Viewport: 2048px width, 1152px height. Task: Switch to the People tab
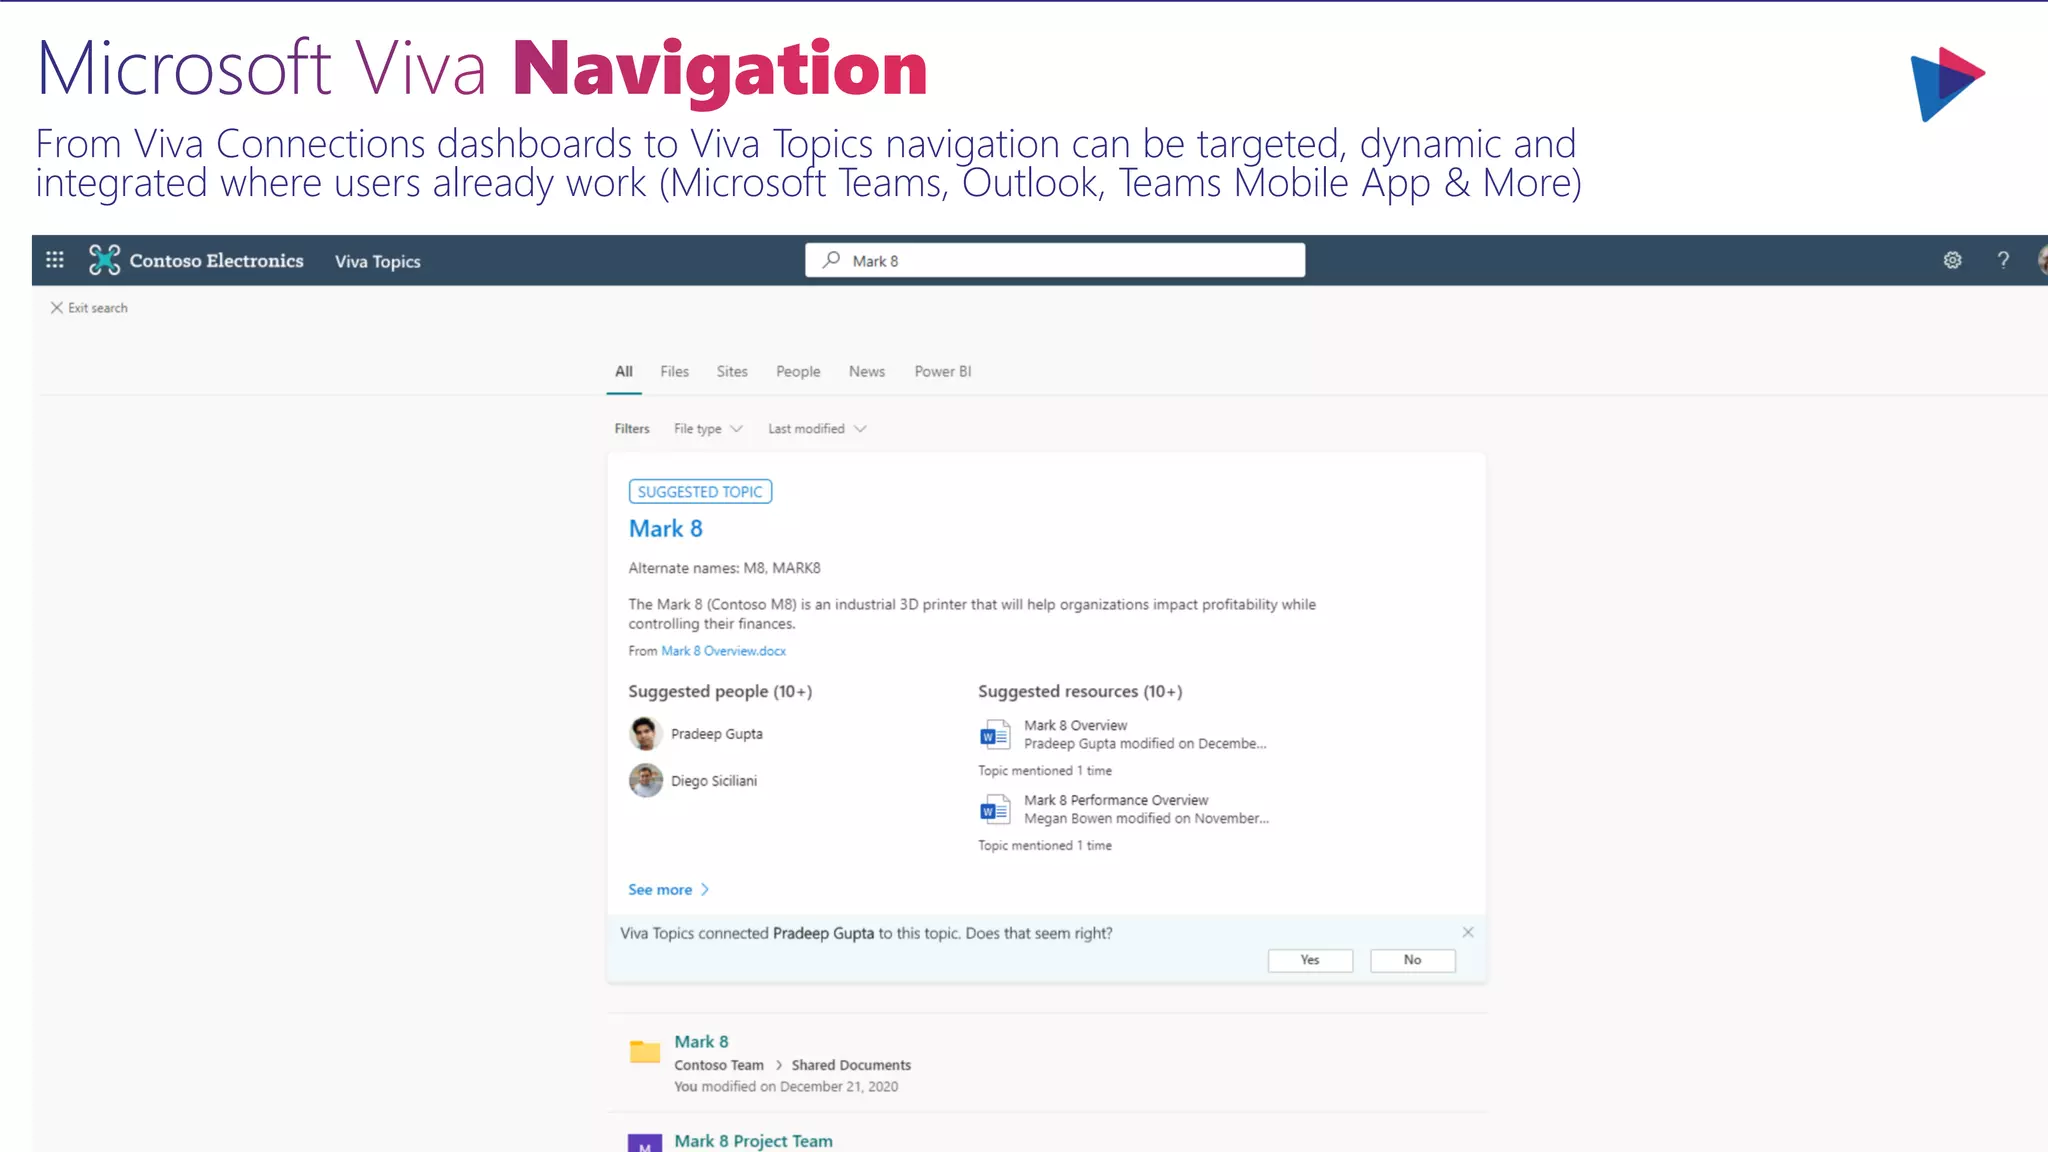(798, 371)
